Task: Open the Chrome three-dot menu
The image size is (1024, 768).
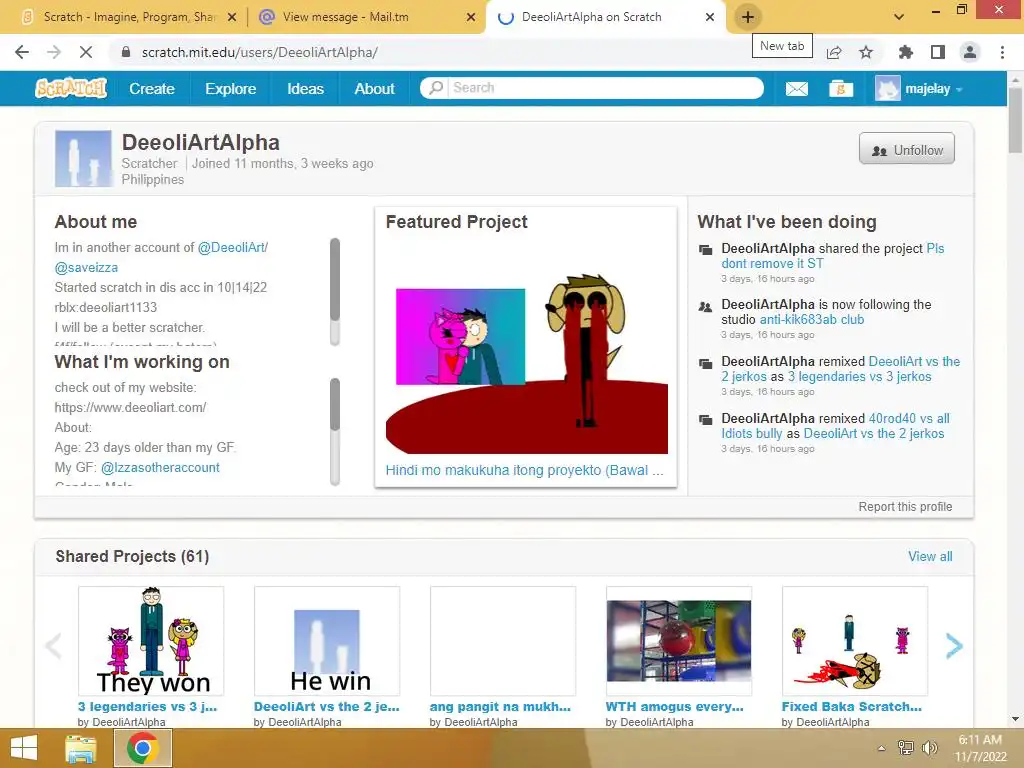Action: pyautogui.click(x=1002, y=52)
